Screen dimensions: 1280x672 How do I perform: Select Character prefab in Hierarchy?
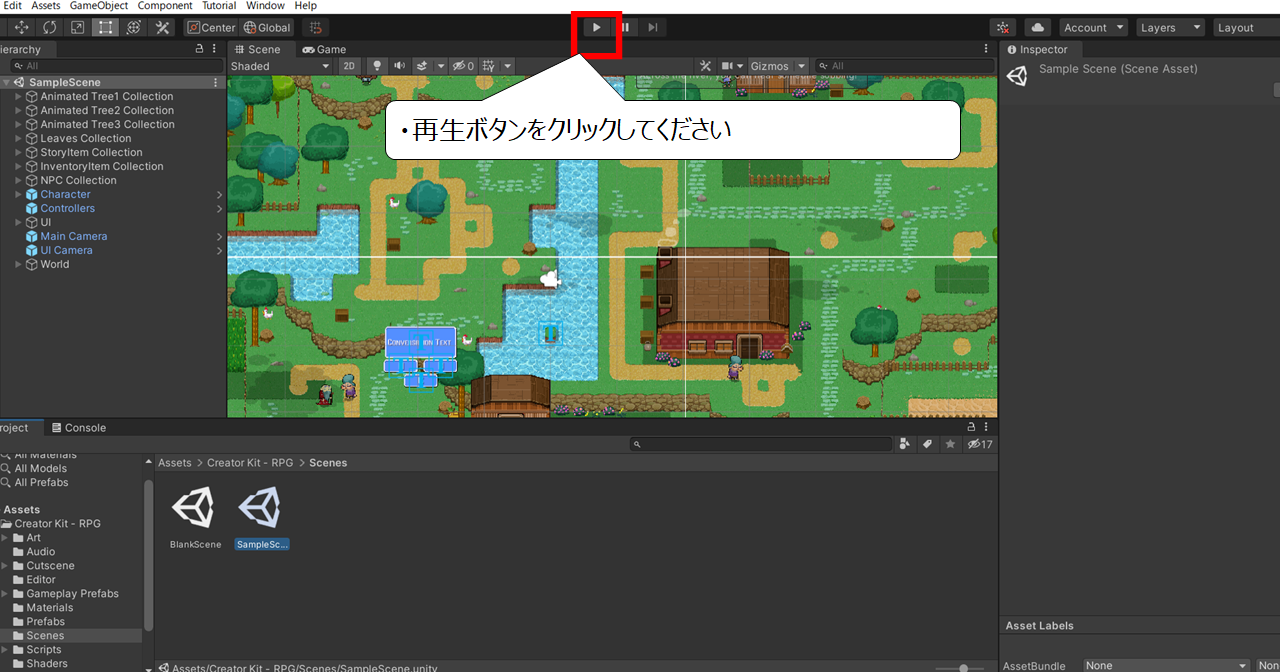65,195
